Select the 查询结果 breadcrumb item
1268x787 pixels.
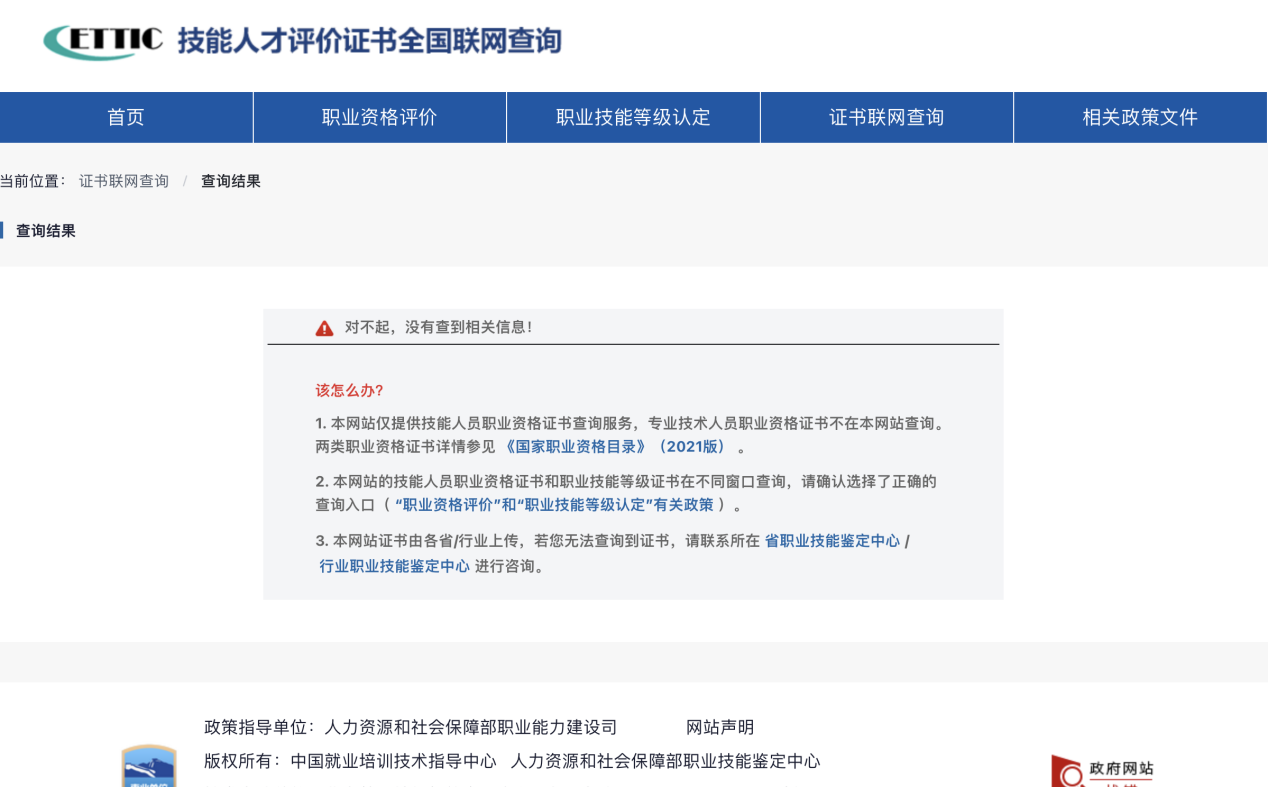coord(229,181)
